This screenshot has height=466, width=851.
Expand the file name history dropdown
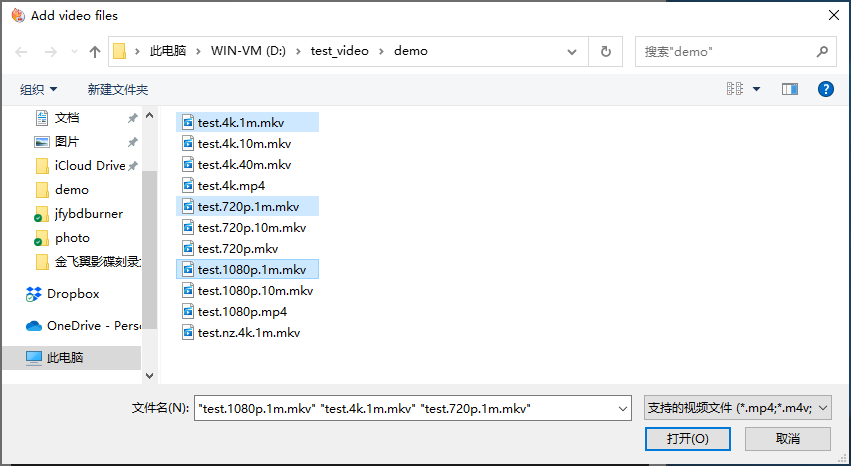[624, 408]
